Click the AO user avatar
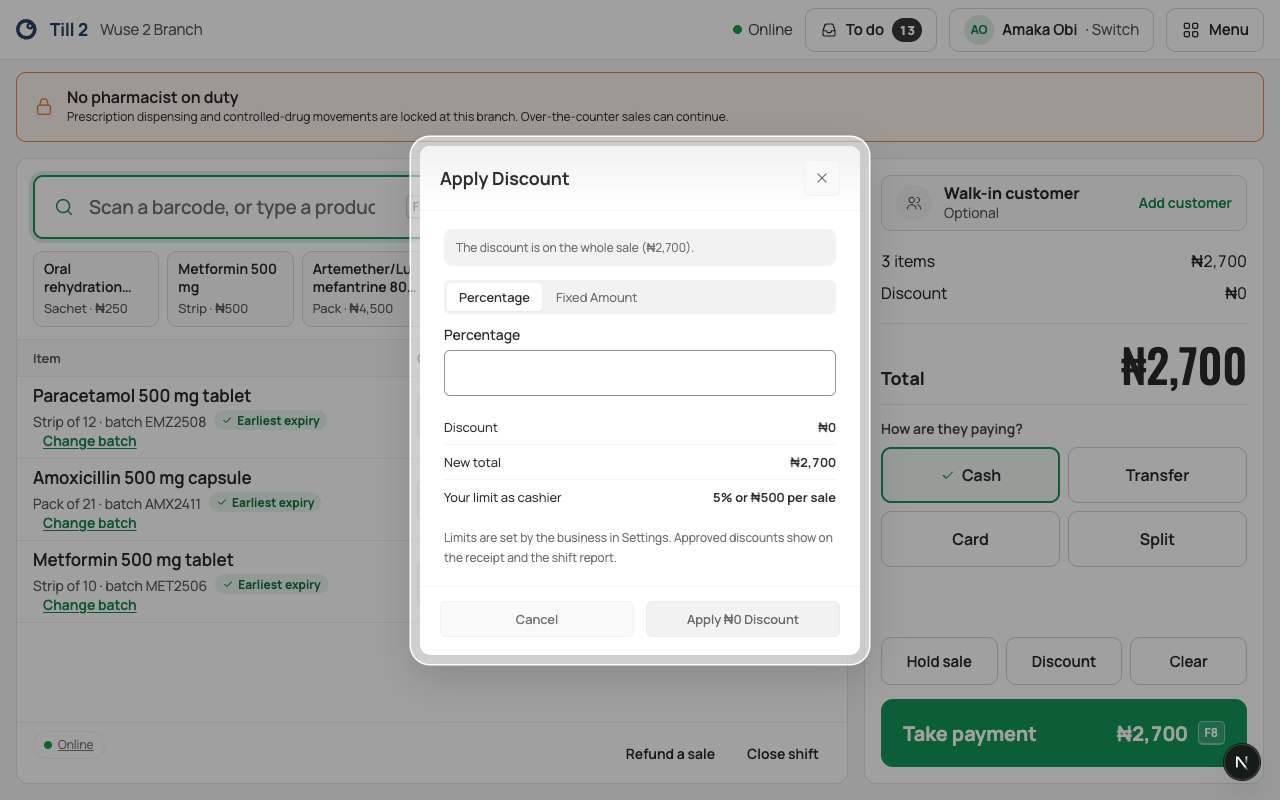Image resolution: width=1280 pixels, height=800 pixels. (x=979, y=30)
